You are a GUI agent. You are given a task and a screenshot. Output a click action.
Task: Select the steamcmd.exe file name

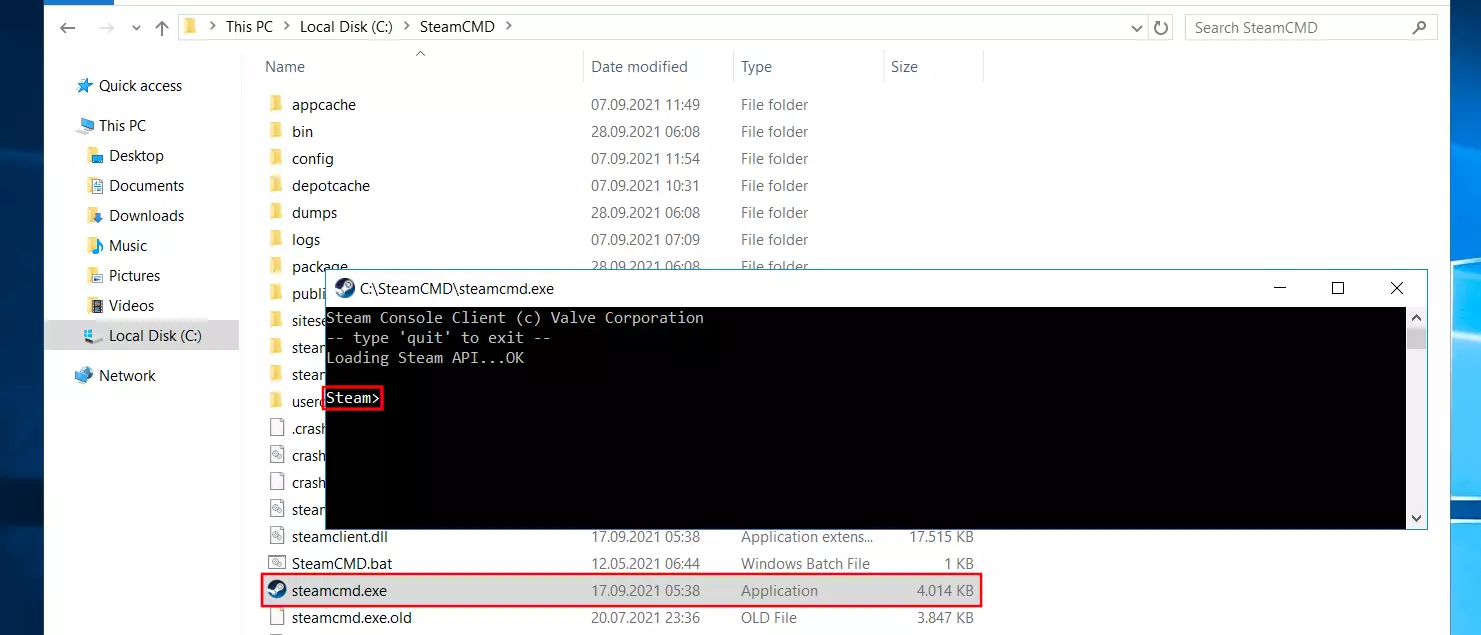pyautogui.click(x=339, y=591)
